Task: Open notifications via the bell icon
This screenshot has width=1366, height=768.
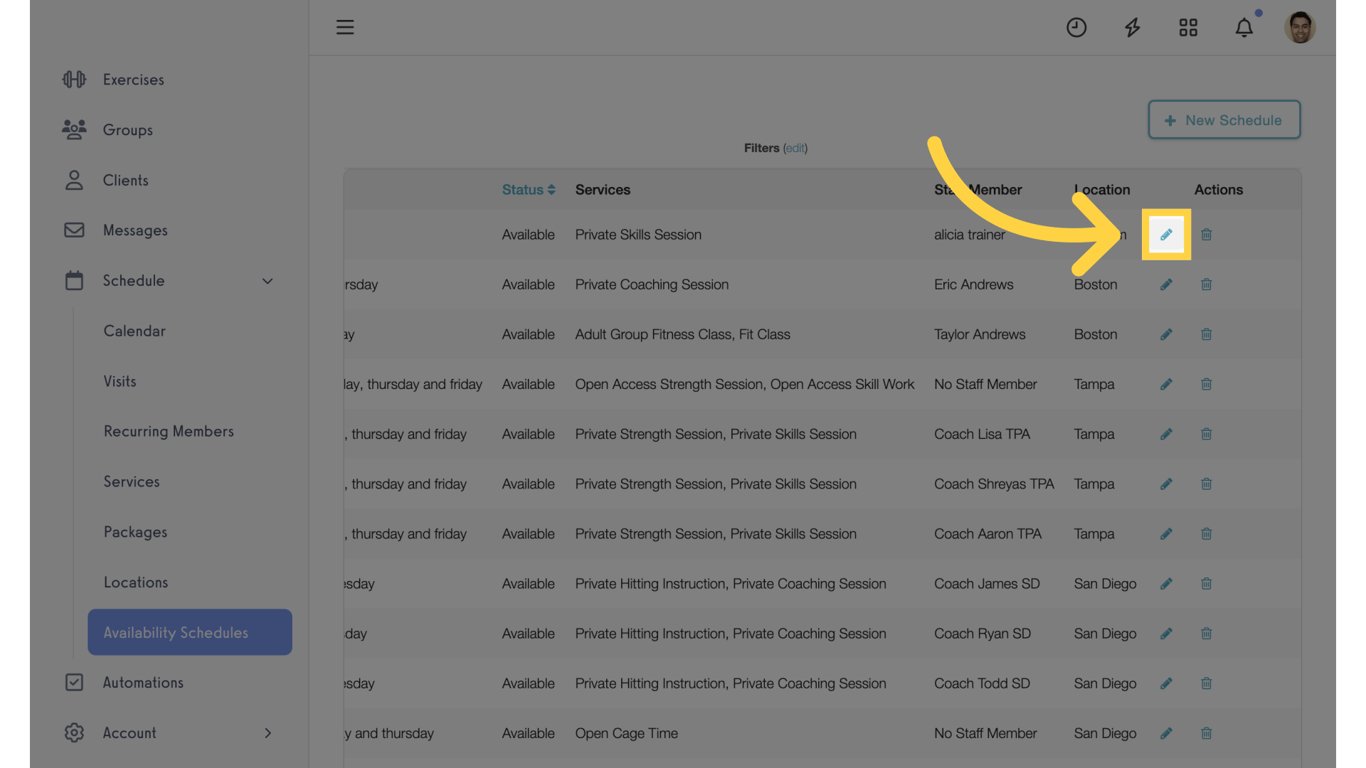Action: tap(1244, 27)
